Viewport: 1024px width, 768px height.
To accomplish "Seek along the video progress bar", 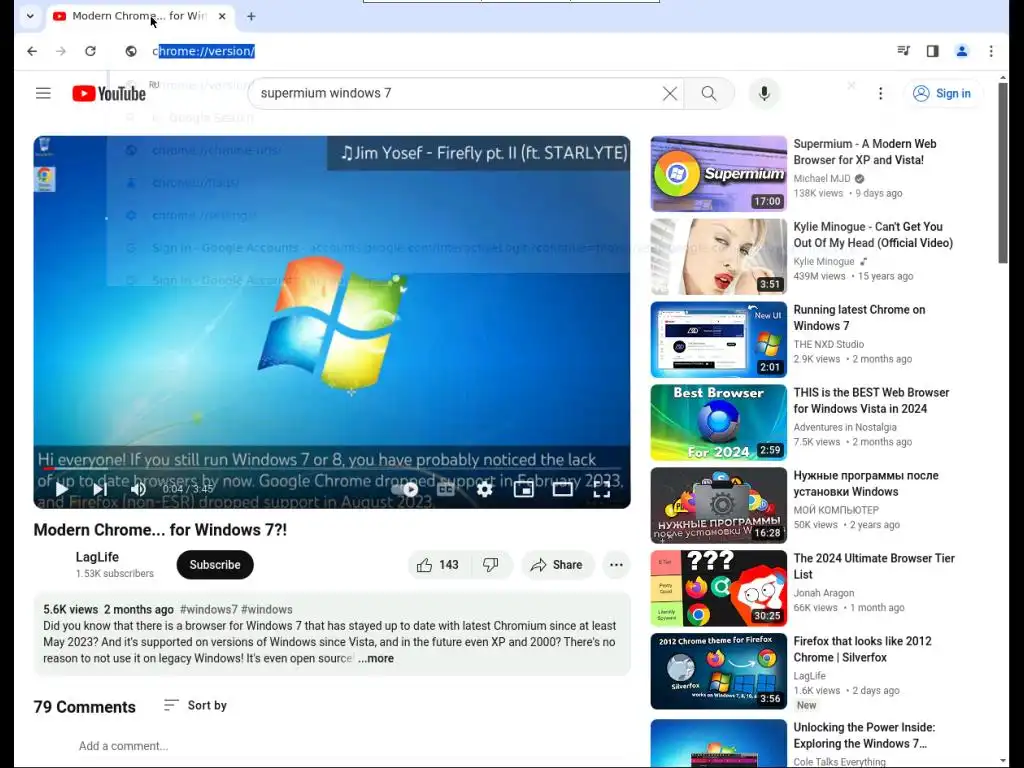I will (x=332, y=468).
